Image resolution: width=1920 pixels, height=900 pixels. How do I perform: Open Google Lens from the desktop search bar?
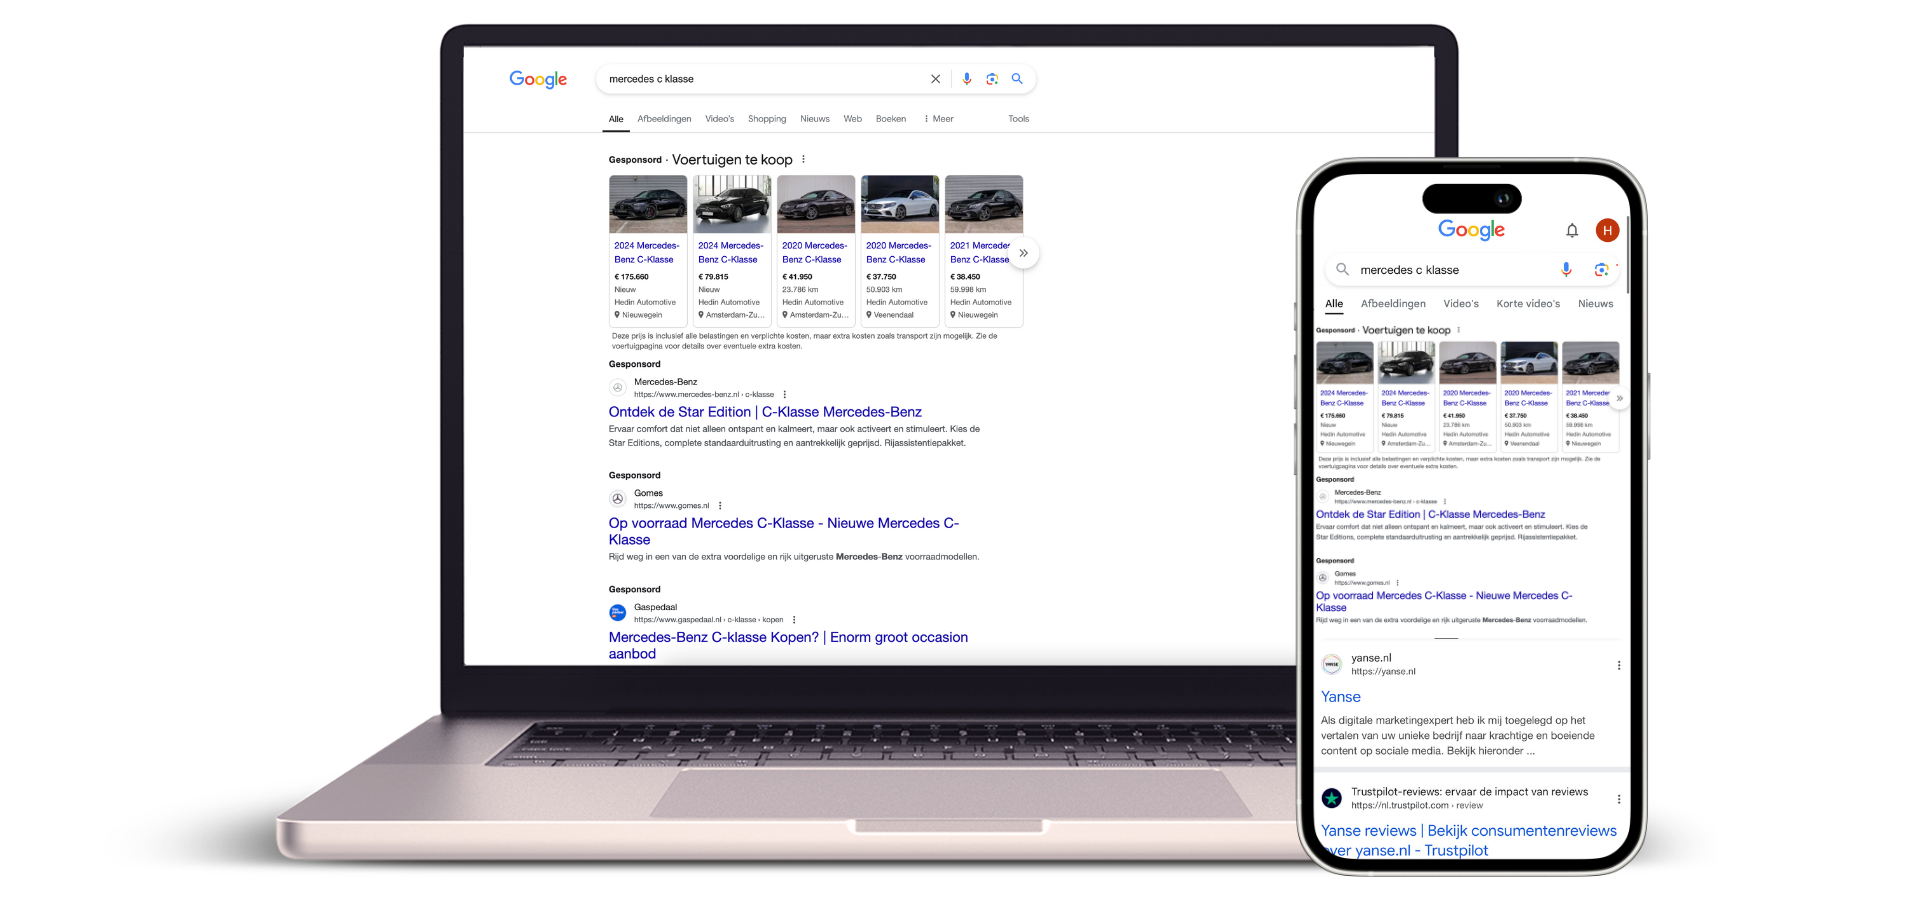click(x=991, y=79)
